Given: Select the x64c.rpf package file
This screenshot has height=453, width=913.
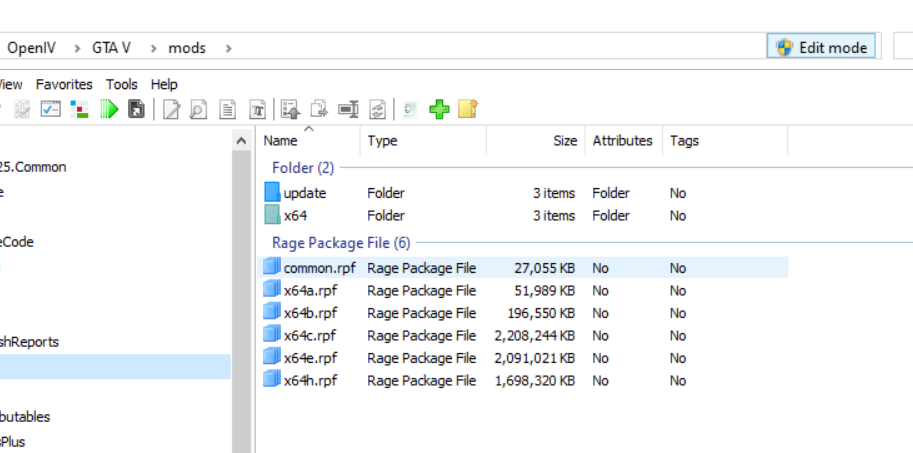Looking at the screenshot, I should click(x=309, y=336).
